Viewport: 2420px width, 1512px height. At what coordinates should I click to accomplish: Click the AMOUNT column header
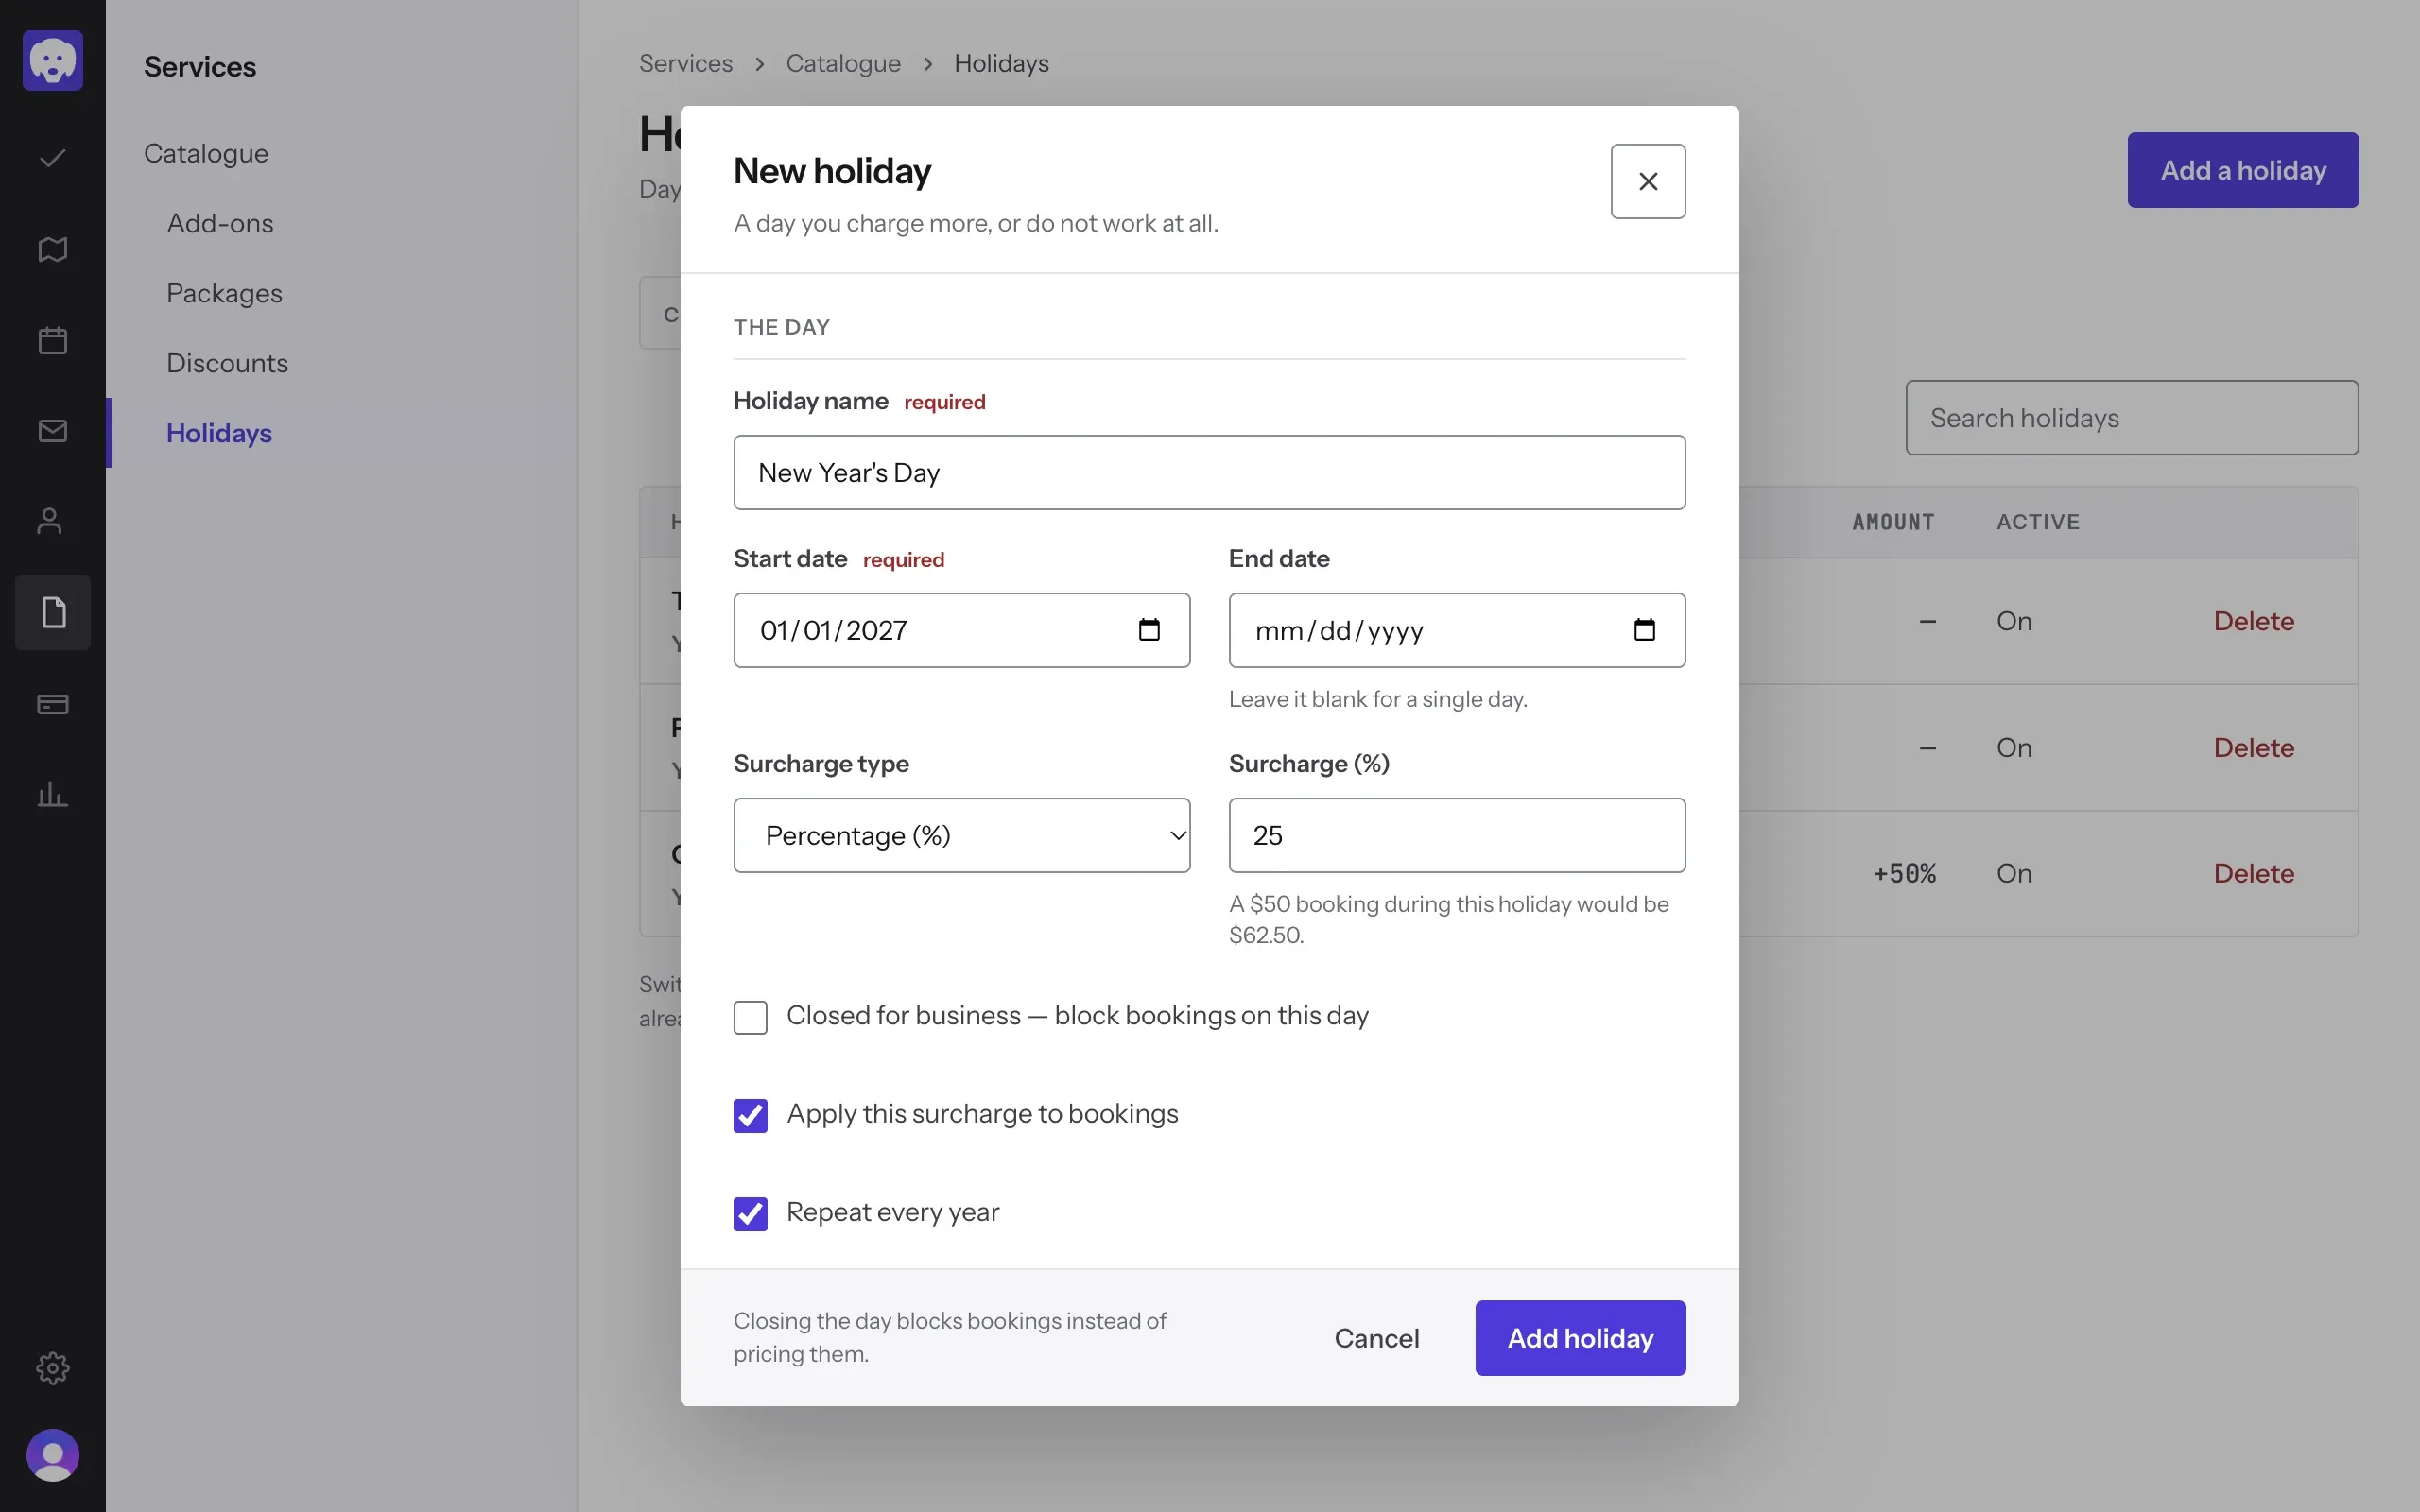tap(1893, 522)
